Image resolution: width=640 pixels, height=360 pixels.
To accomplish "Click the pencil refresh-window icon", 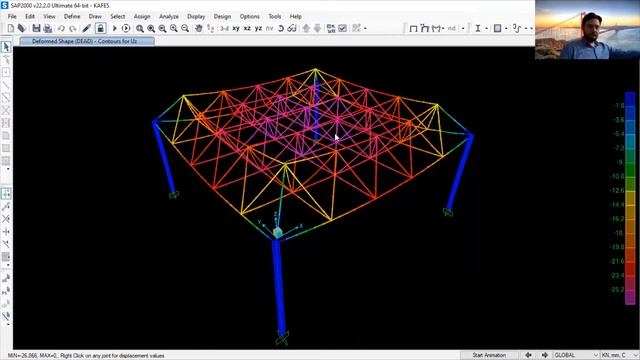I will click(87, 28).
